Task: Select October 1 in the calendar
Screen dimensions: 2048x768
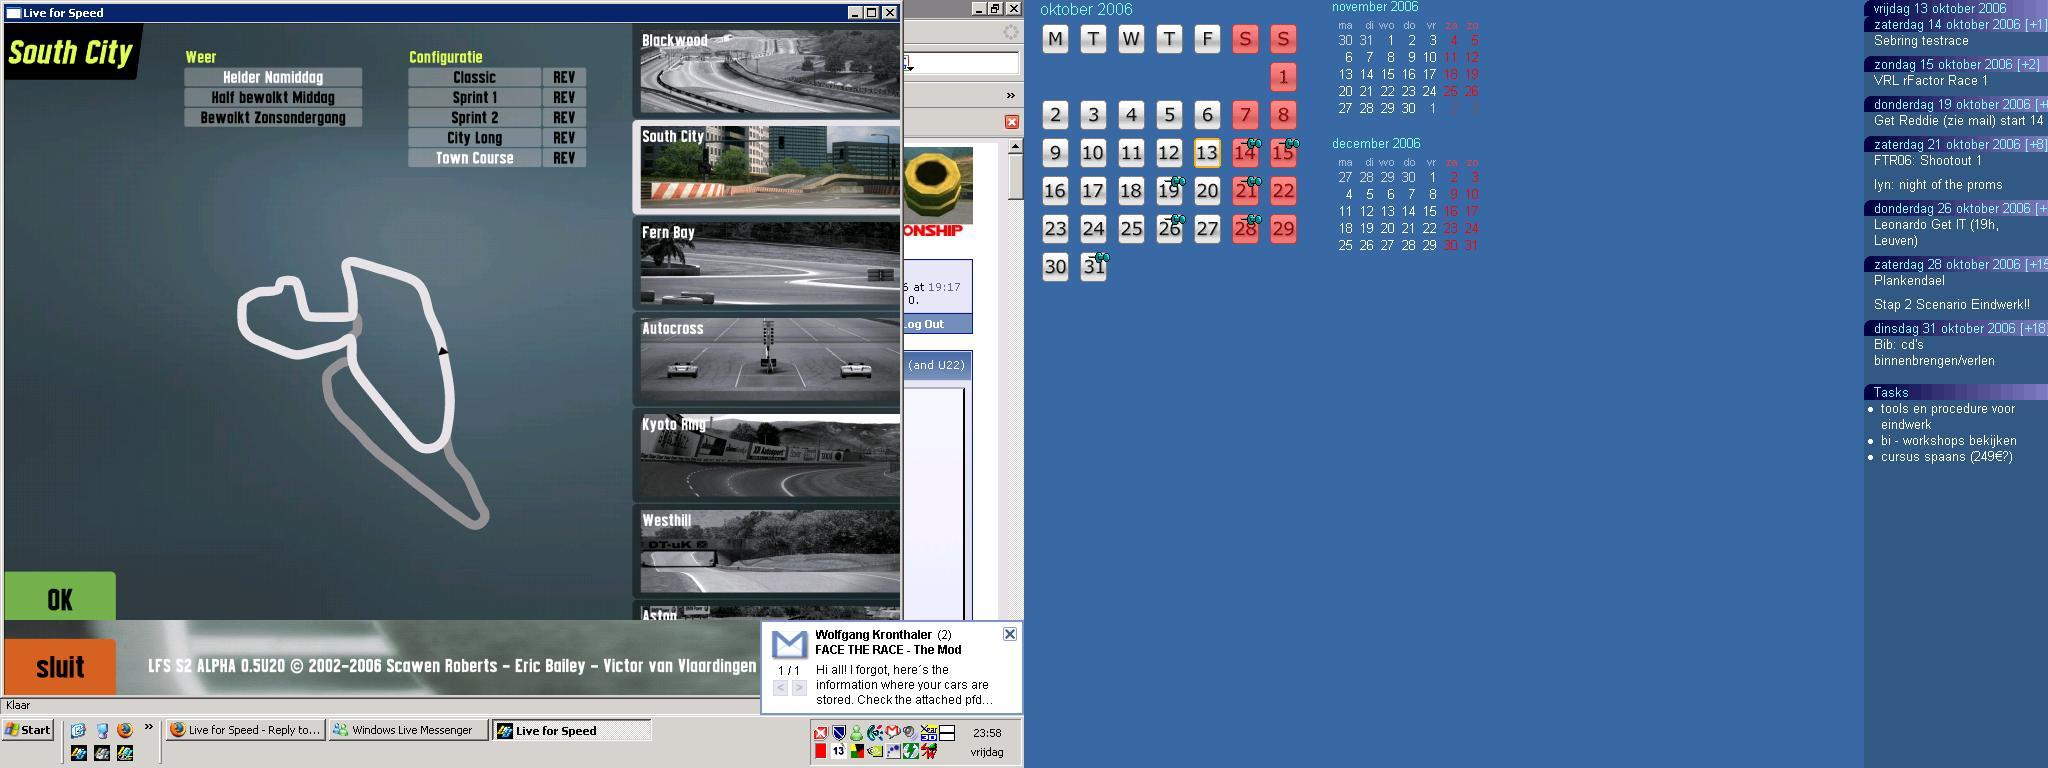Action: tap(1283, 77)
